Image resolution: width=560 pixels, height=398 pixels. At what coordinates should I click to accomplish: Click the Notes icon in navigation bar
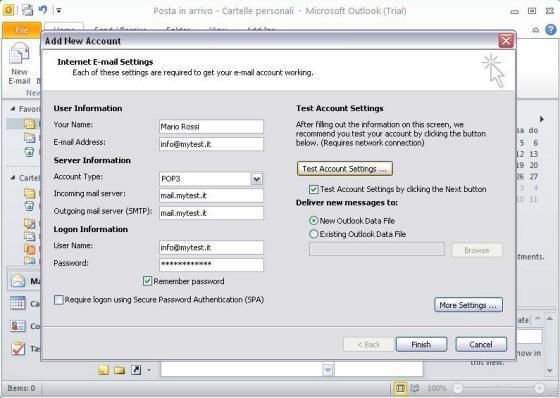point(104,370)
